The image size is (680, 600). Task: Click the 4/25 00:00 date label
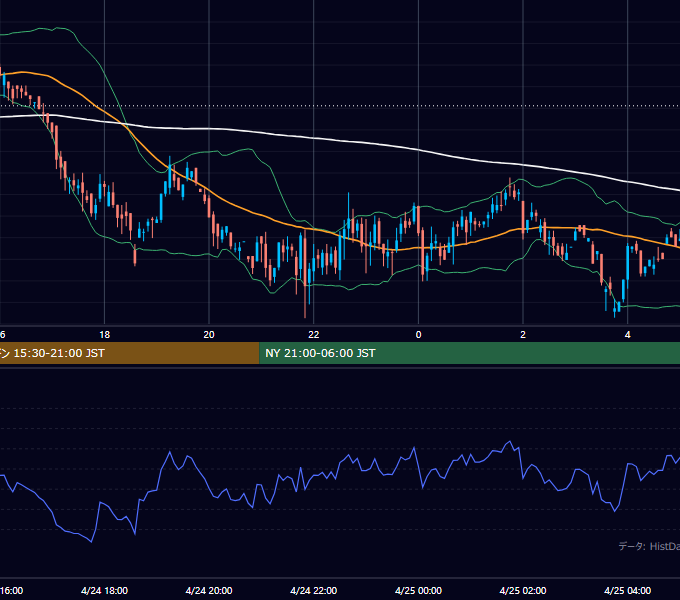(x=418, y=590)
